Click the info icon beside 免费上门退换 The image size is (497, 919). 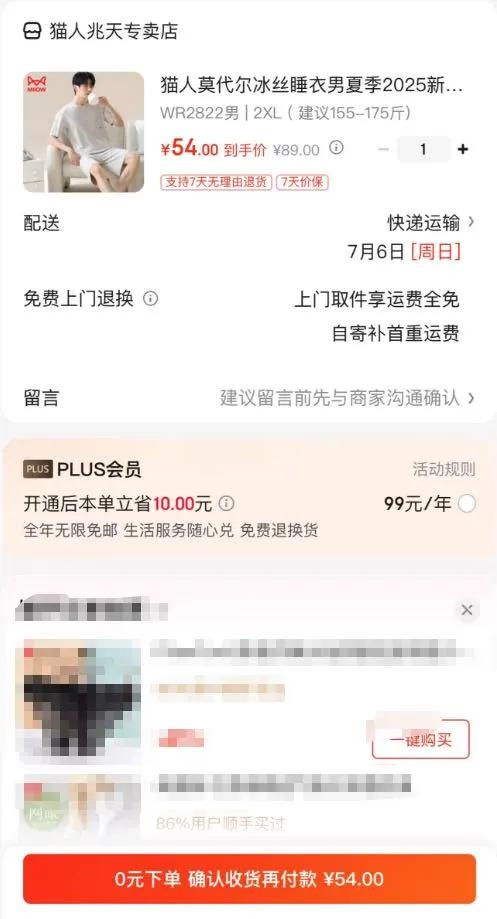[151, 299]
